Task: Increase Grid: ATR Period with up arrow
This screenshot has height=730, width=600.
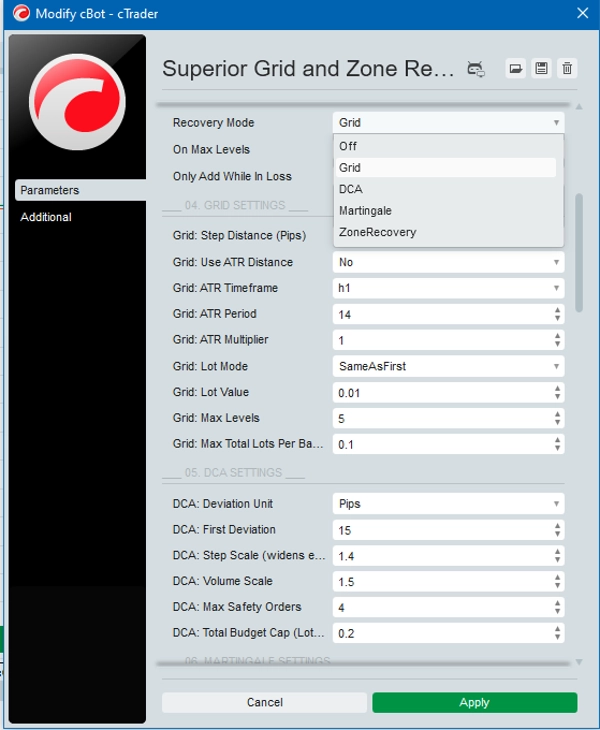Action: (557, 310)
